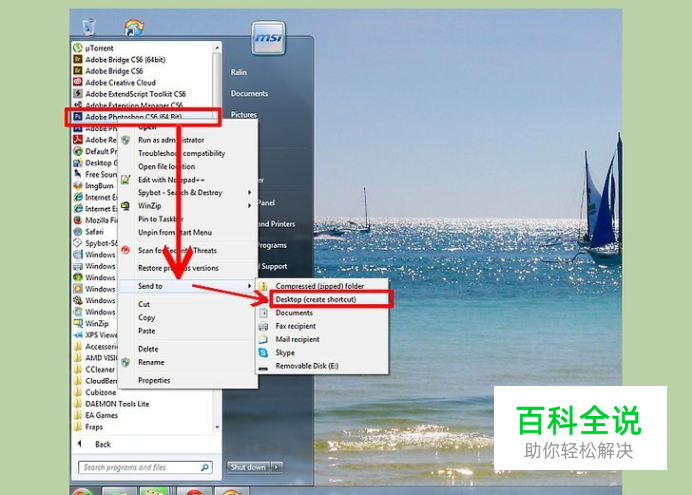Click the ImgBurn program icon
Screen dimensions: 692x495
[78, 185]
